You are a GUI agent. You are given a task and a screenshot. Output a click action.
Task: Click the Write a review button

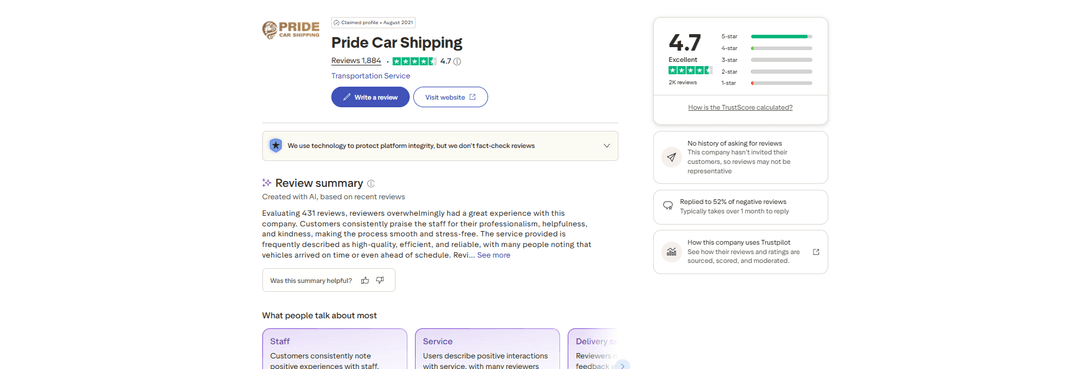(x=371, y=97)
